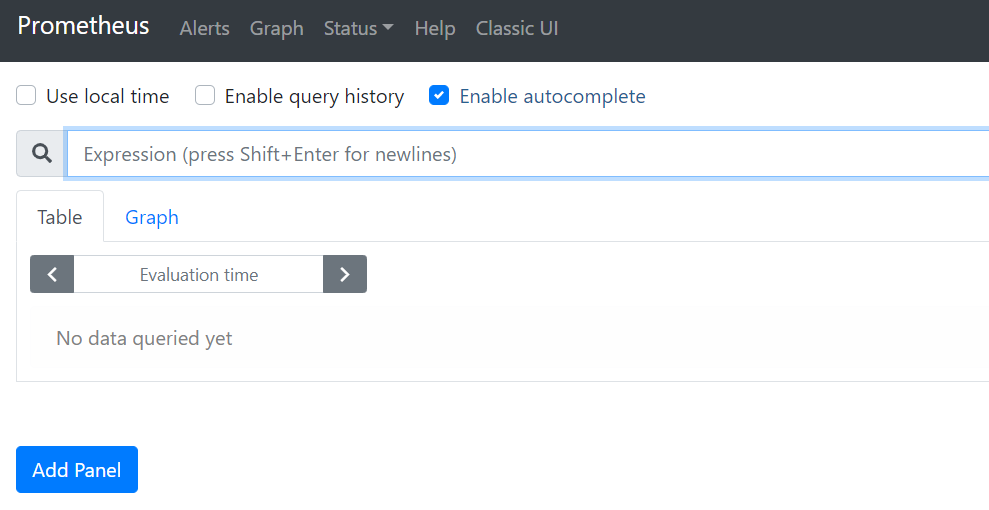Open the Help page link
This screenshot has width=989, height=510.
[x=435, y=28]
